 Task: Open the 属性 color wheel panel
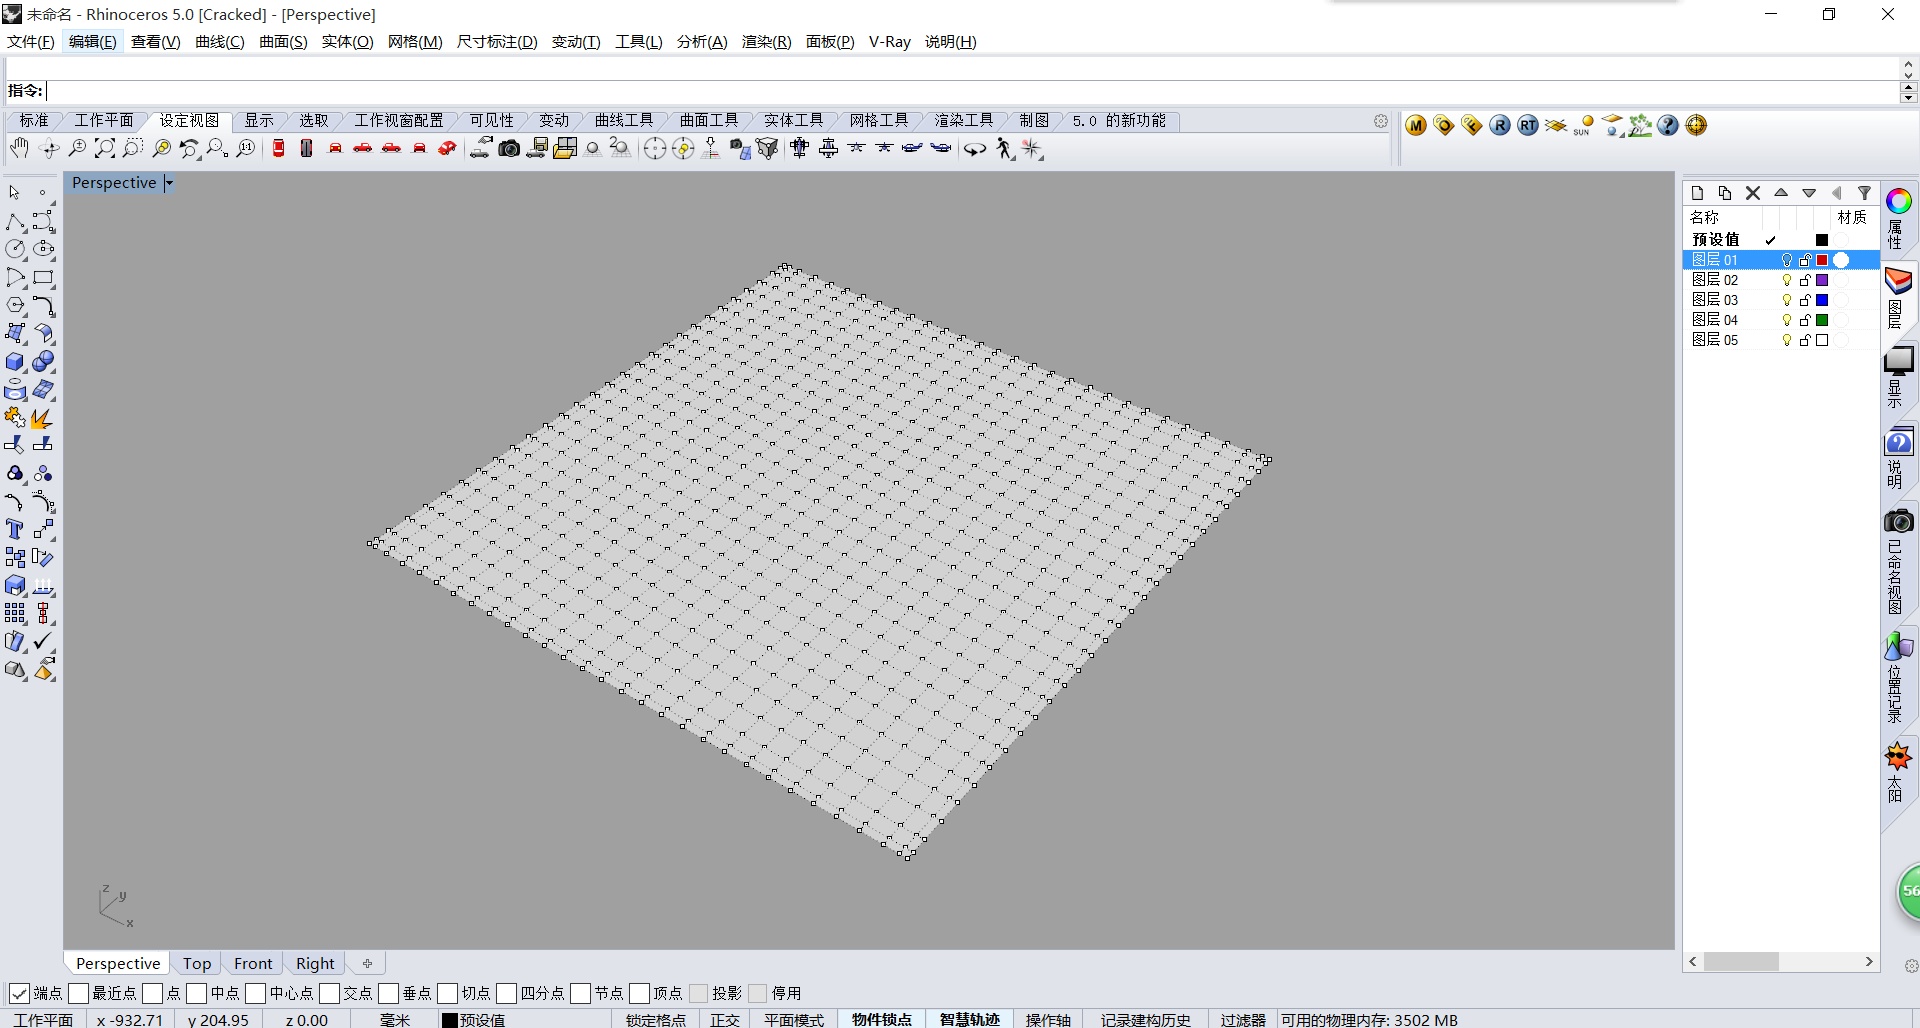(1898, 202)
